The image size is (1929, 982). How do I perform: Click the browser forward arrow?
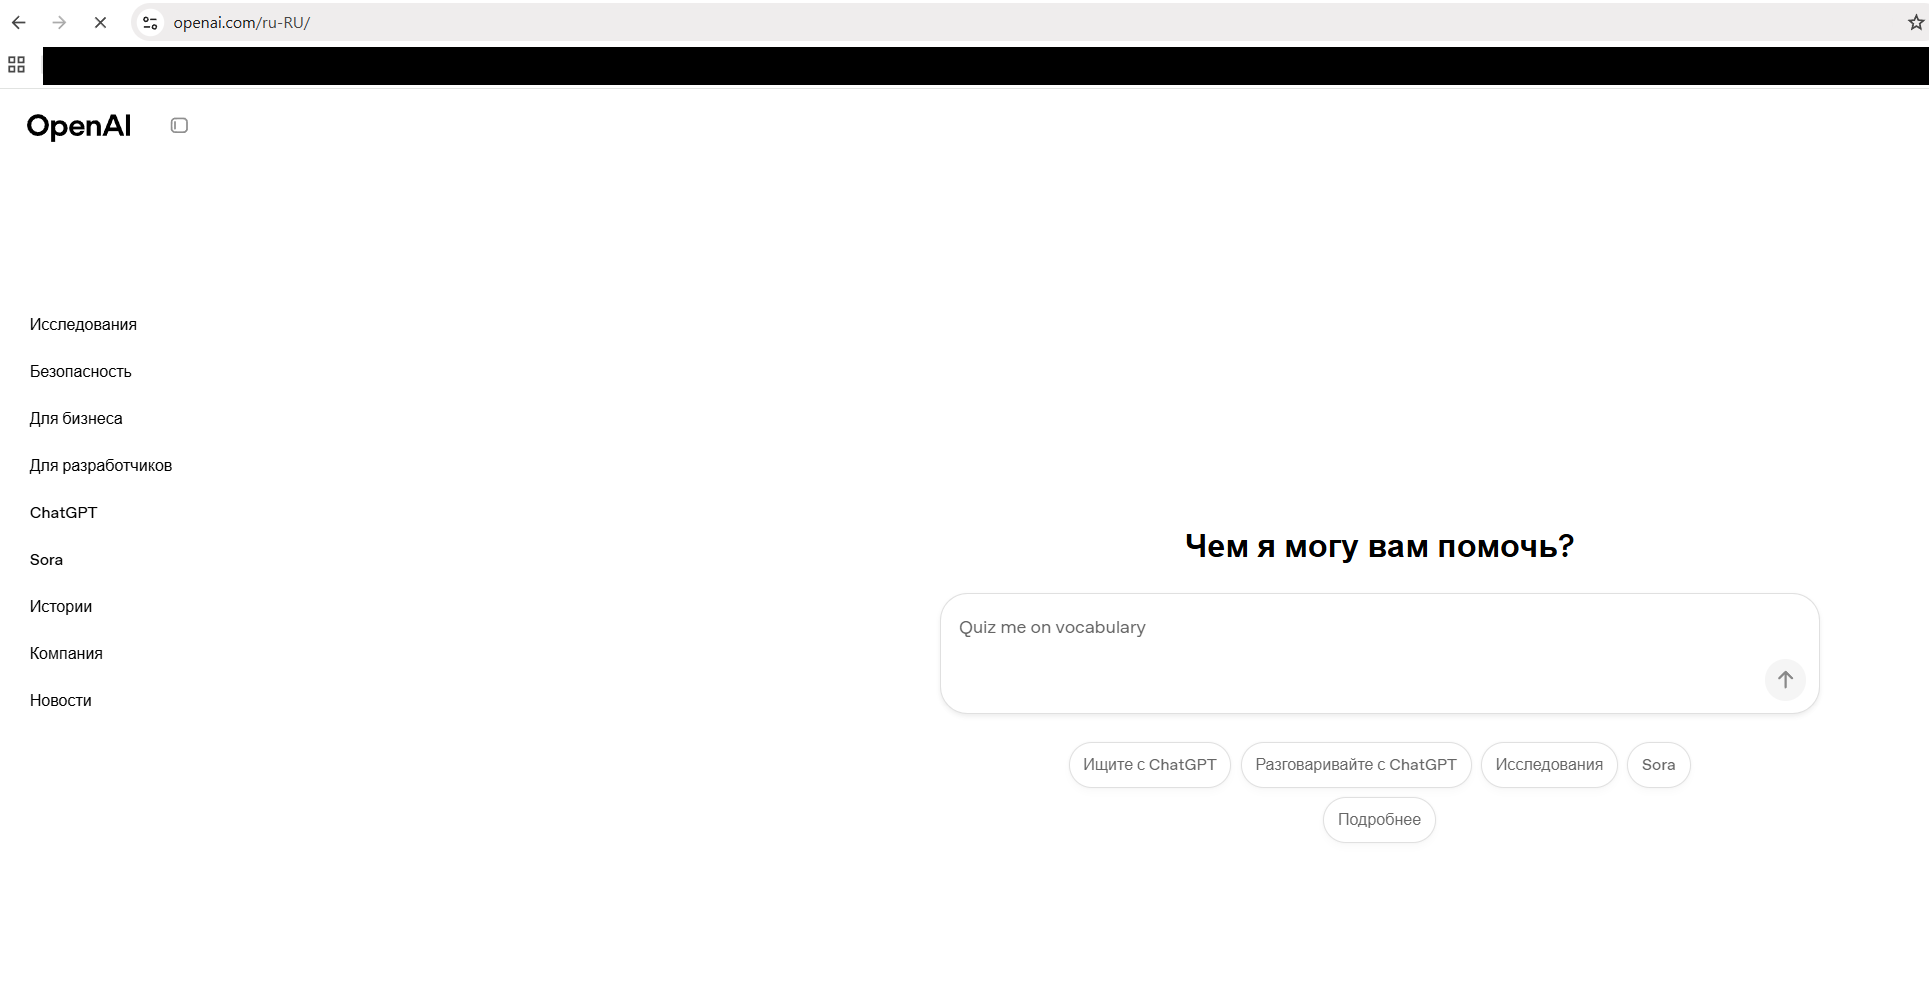[x=60, y=22]
